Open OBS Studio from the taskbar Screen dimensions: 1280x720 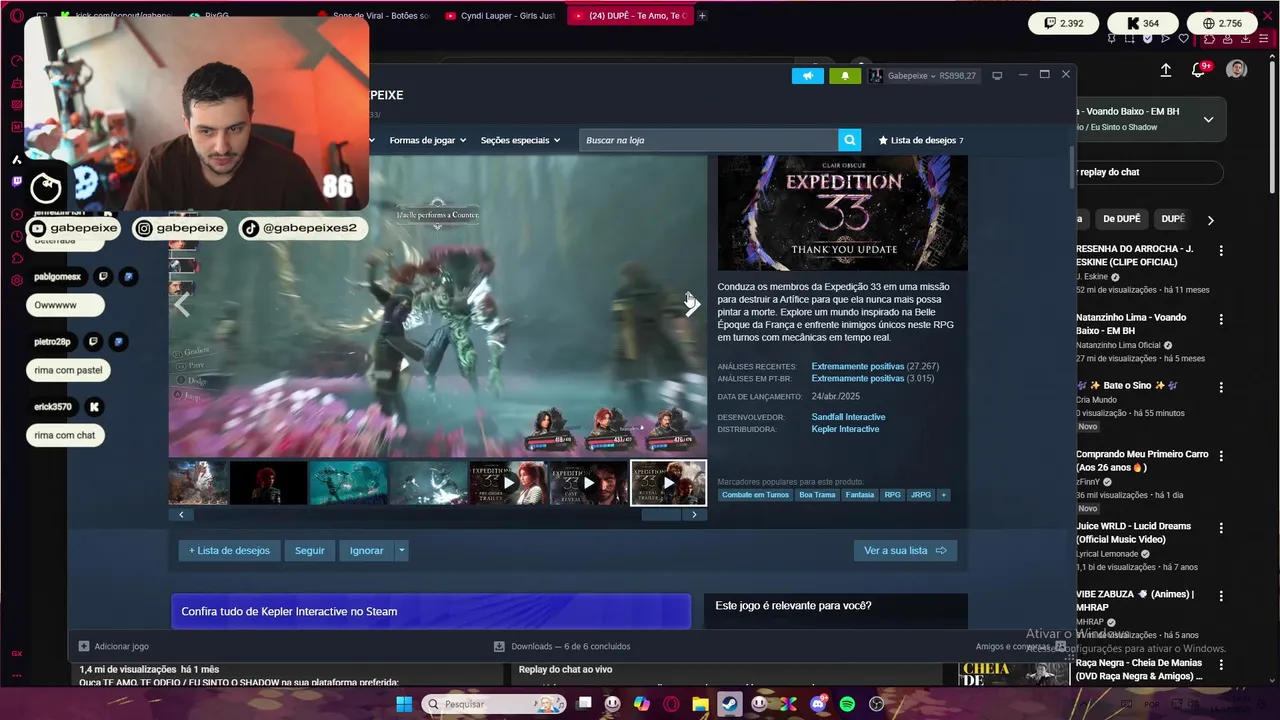point(877,704)
